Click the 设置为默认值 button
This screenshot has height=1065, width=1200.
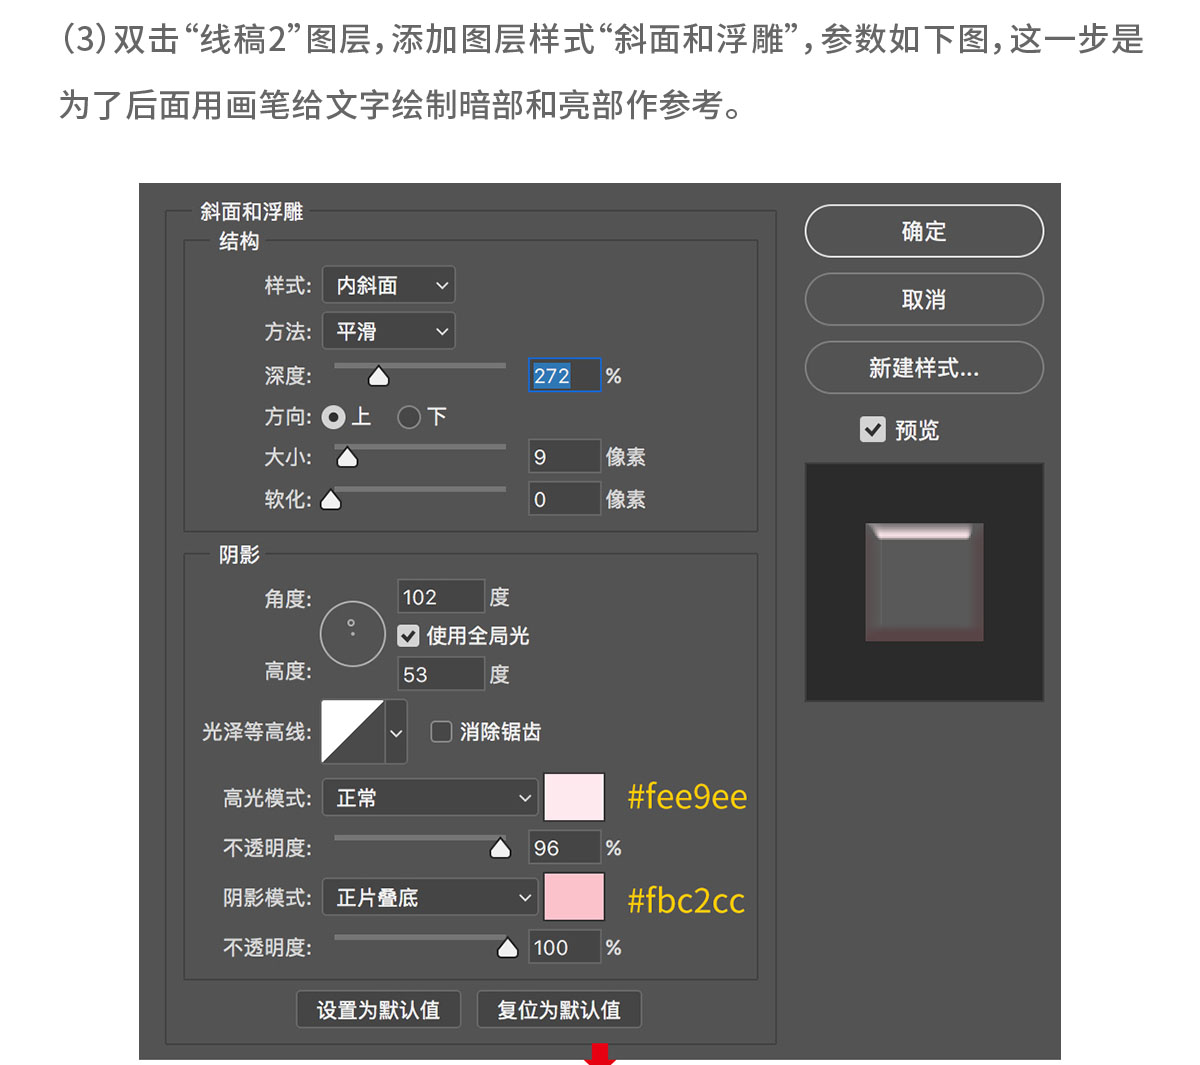[378, 1009]
